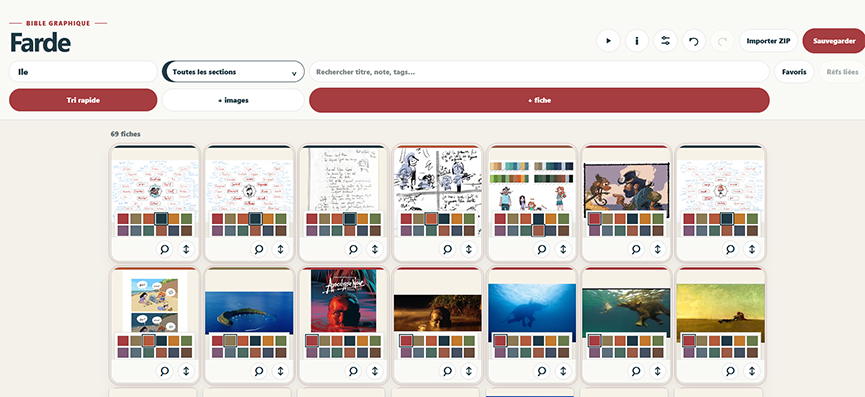Click the Farde page title
This screenshot has width=865, height=397.
tap(40, 42)
